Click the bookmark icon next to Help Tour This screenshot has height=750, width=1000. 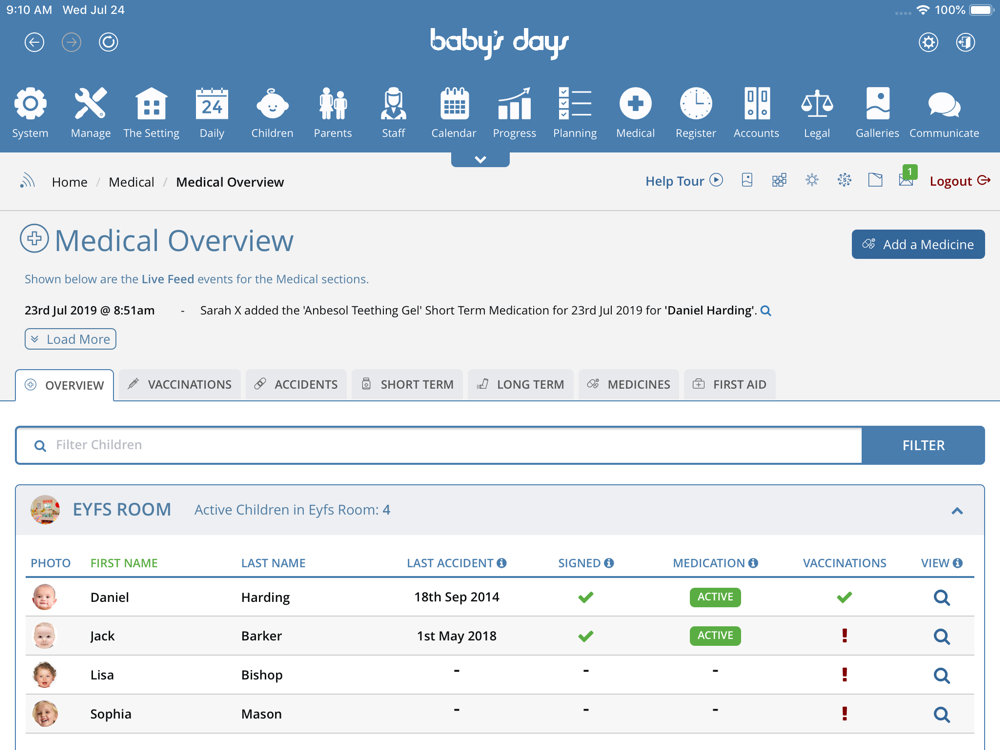[747, 180]
